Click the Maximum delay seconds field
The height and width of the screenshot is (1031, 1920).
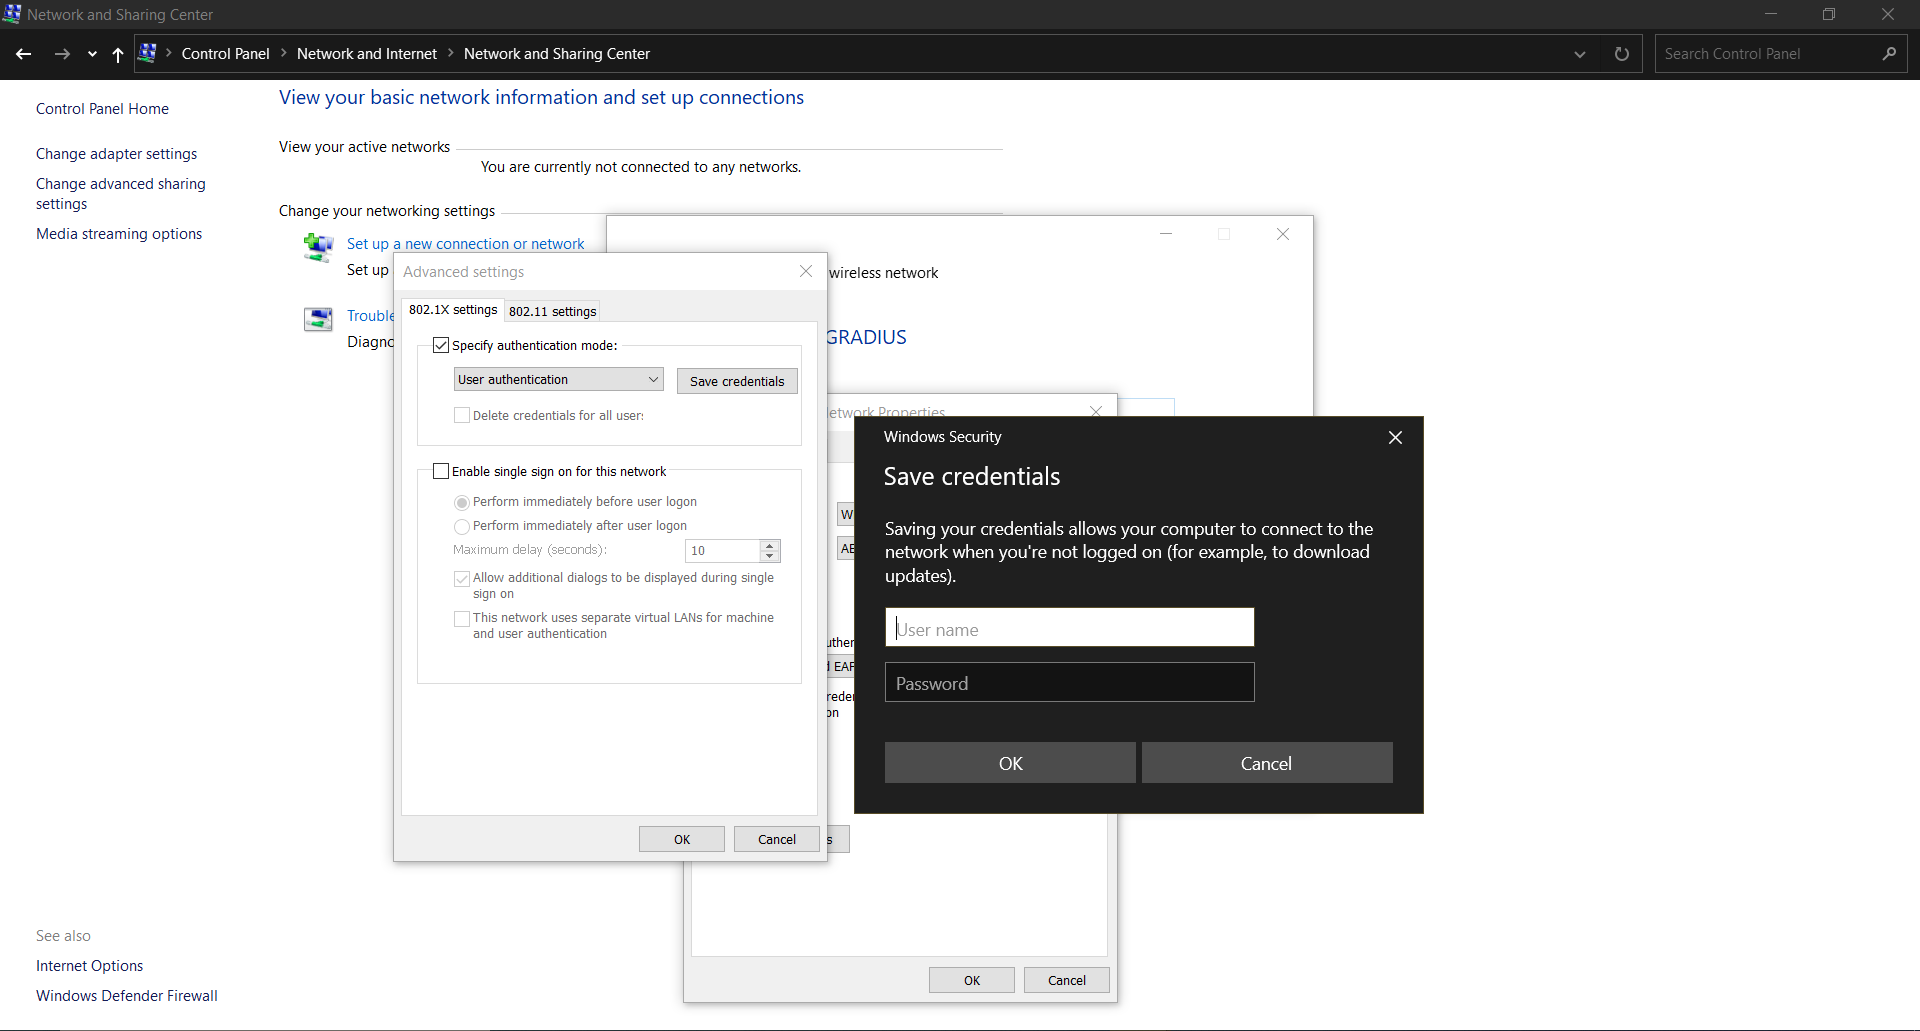click(x=722, y=550)
